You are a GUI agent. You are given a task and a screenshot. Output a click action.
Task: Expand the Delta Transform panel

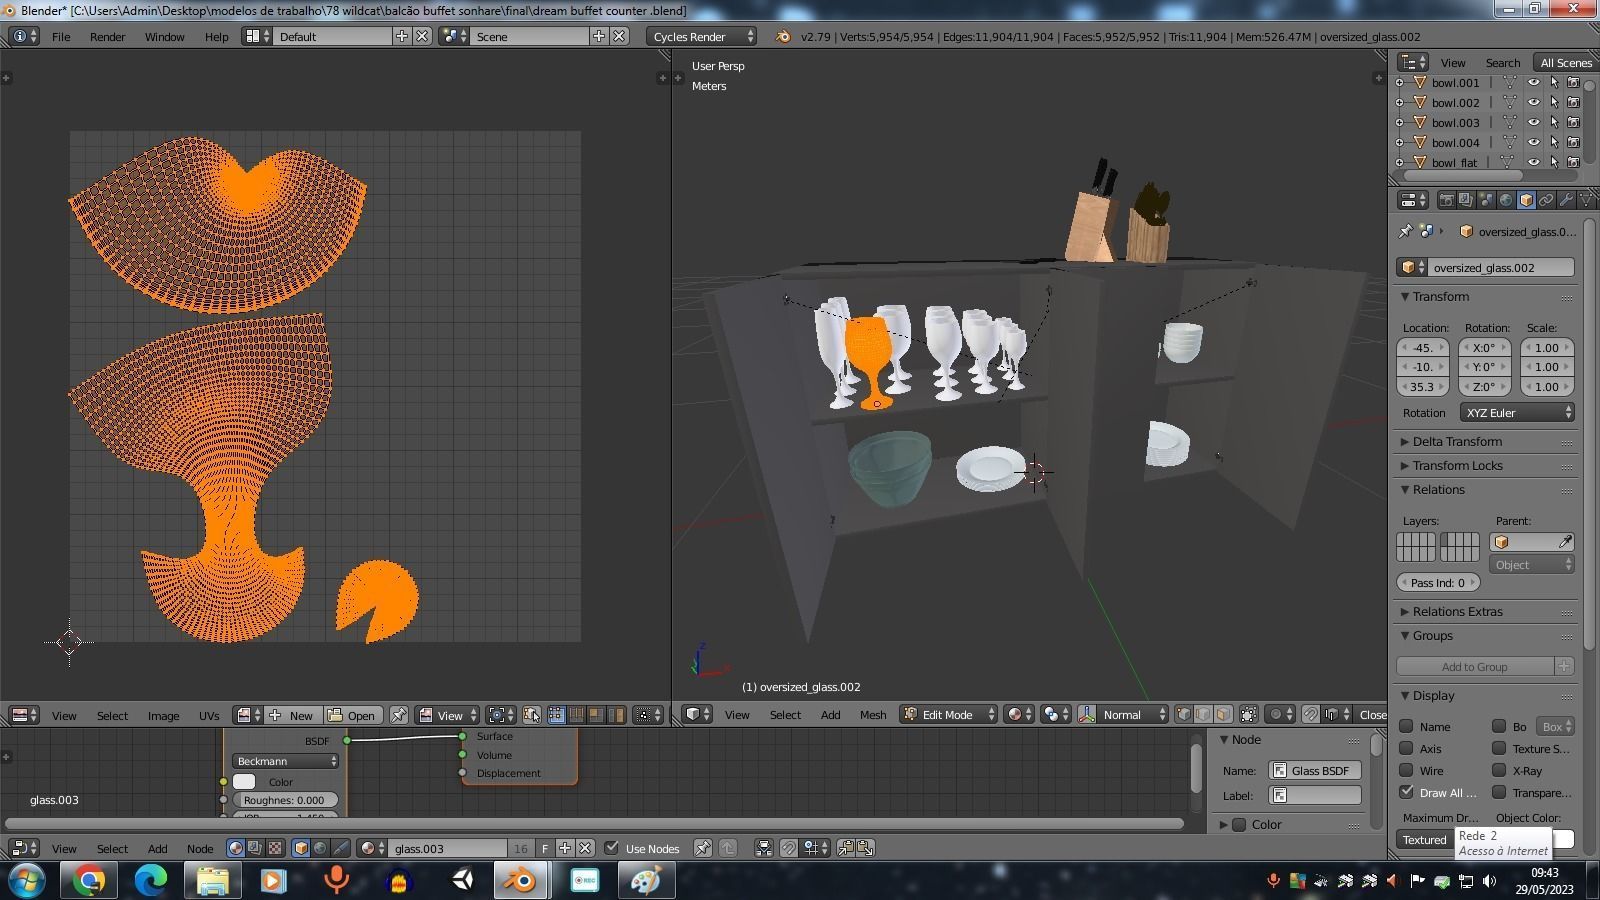coord(1457,442)
